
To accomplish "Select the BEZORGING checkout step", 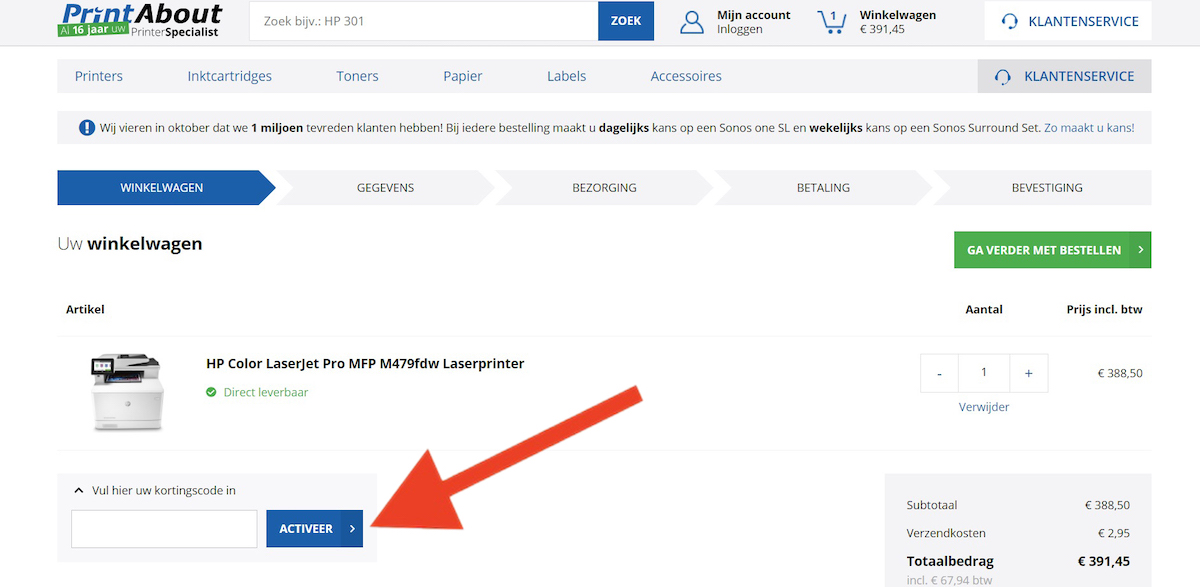I will pyautogui.click(x=604, y=187).
